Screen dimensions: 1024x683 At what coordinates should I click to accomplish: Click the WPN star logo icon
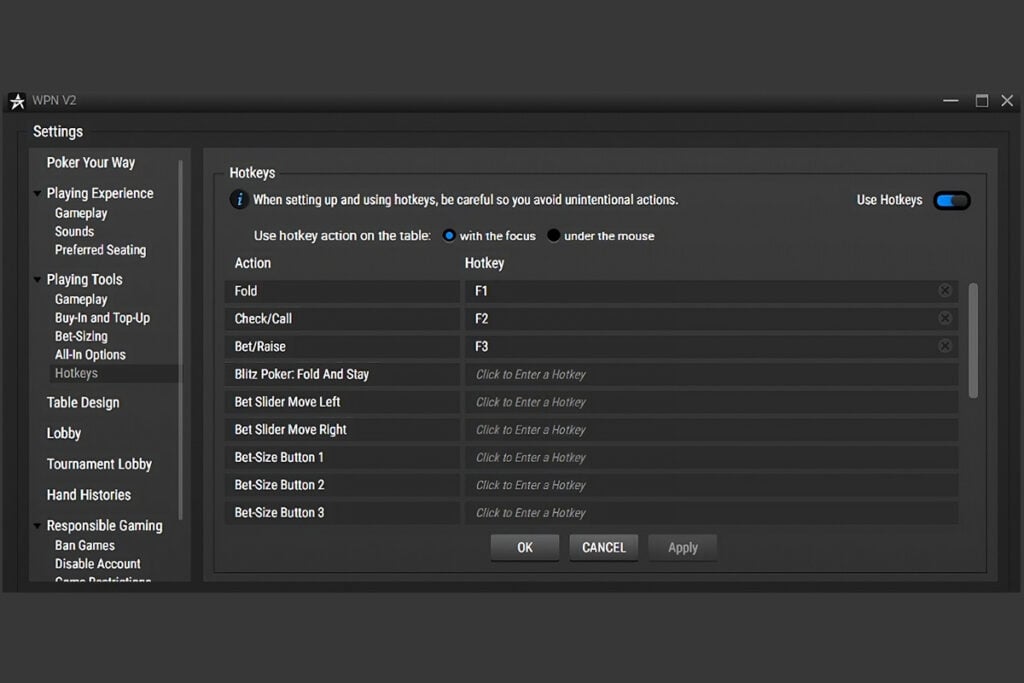click(x=17, y=101)
